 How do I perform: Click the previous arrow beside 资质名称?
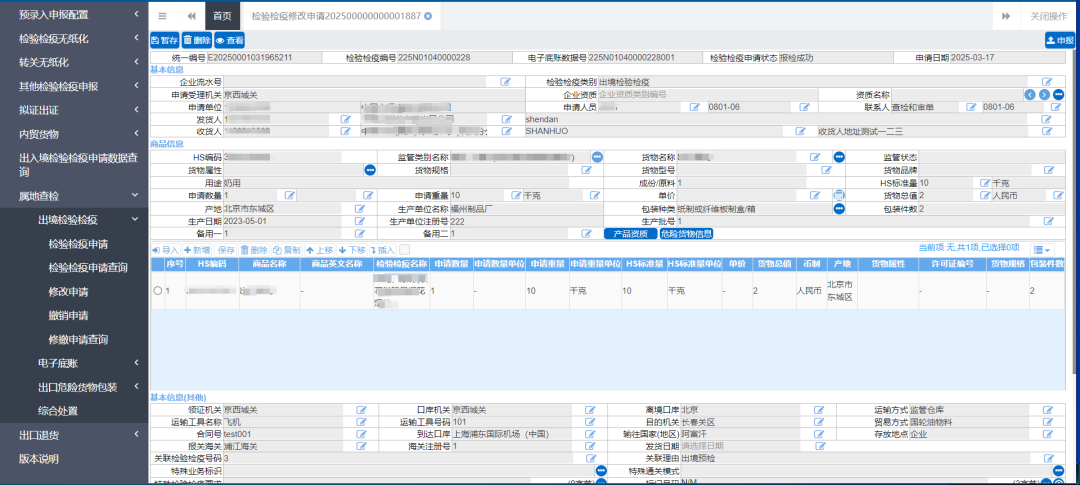(1030, 94)
